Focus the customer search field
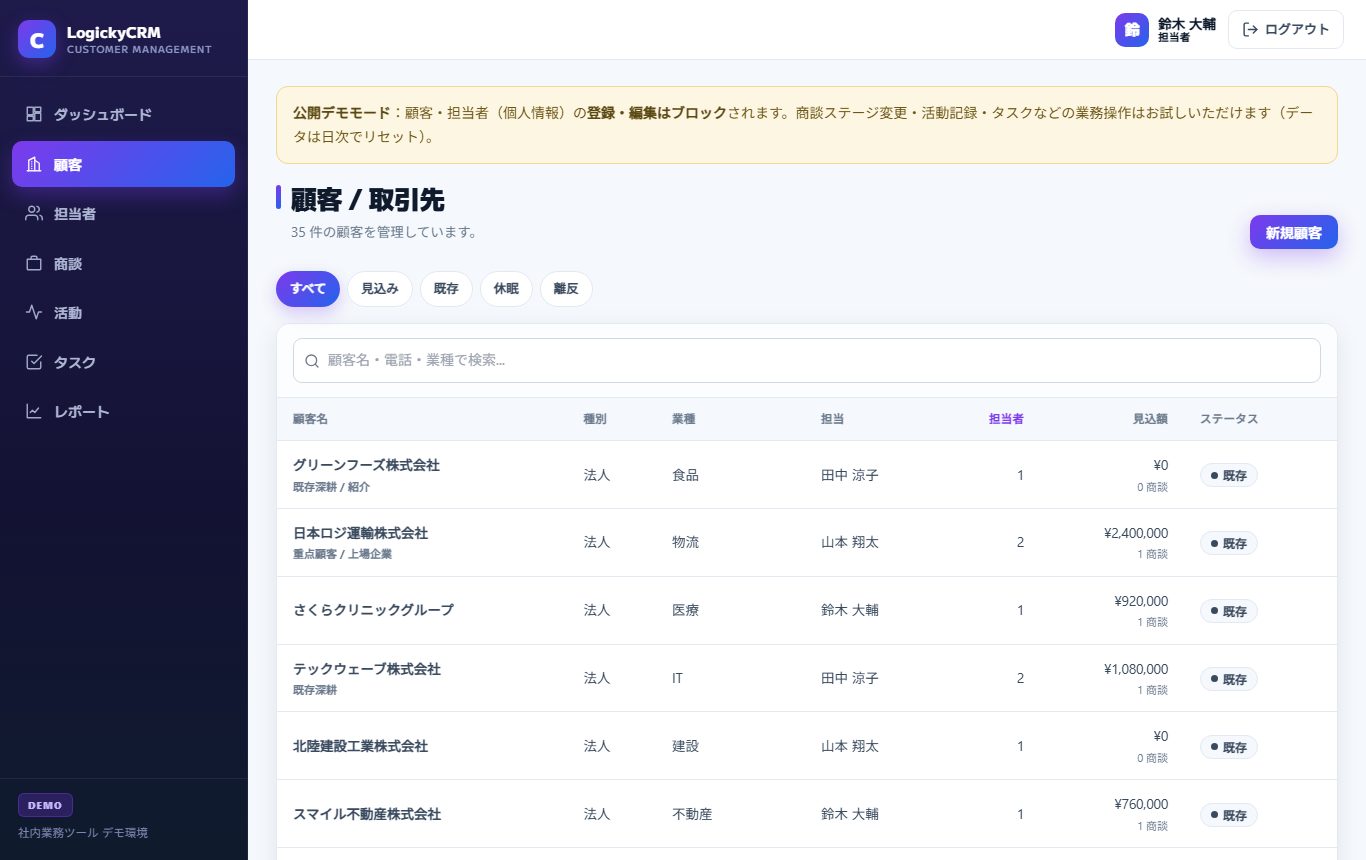This screenshot has width=1366, height=860. click(x=807, y=360)
